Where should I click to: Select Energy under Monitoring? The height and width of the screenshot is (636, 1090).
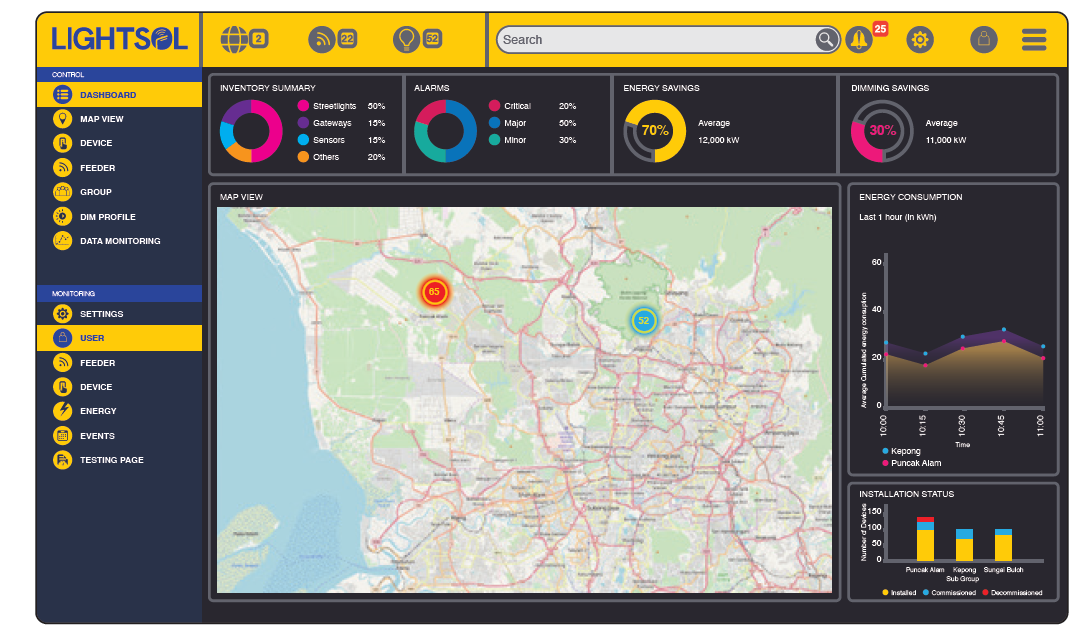pyautogui.click(x=98, y=411)
